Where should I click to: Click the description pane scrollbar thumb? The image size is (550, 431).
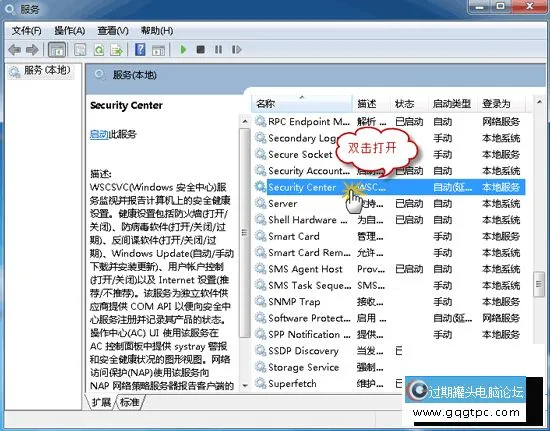(x=245, y=233)
